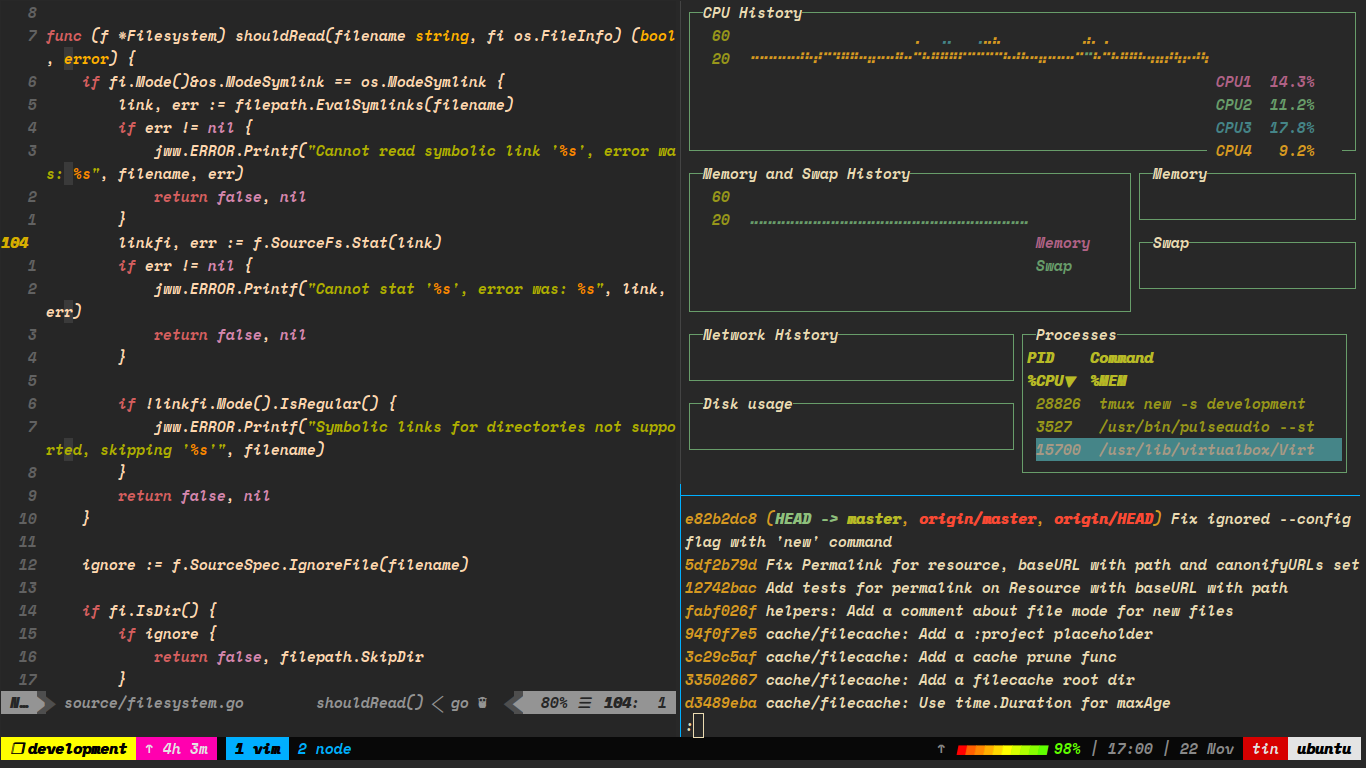Viewport: 1366px width, 768px height.
Task: Click return false, filepath.SkipDir line
Action: (x=289, y=657)
